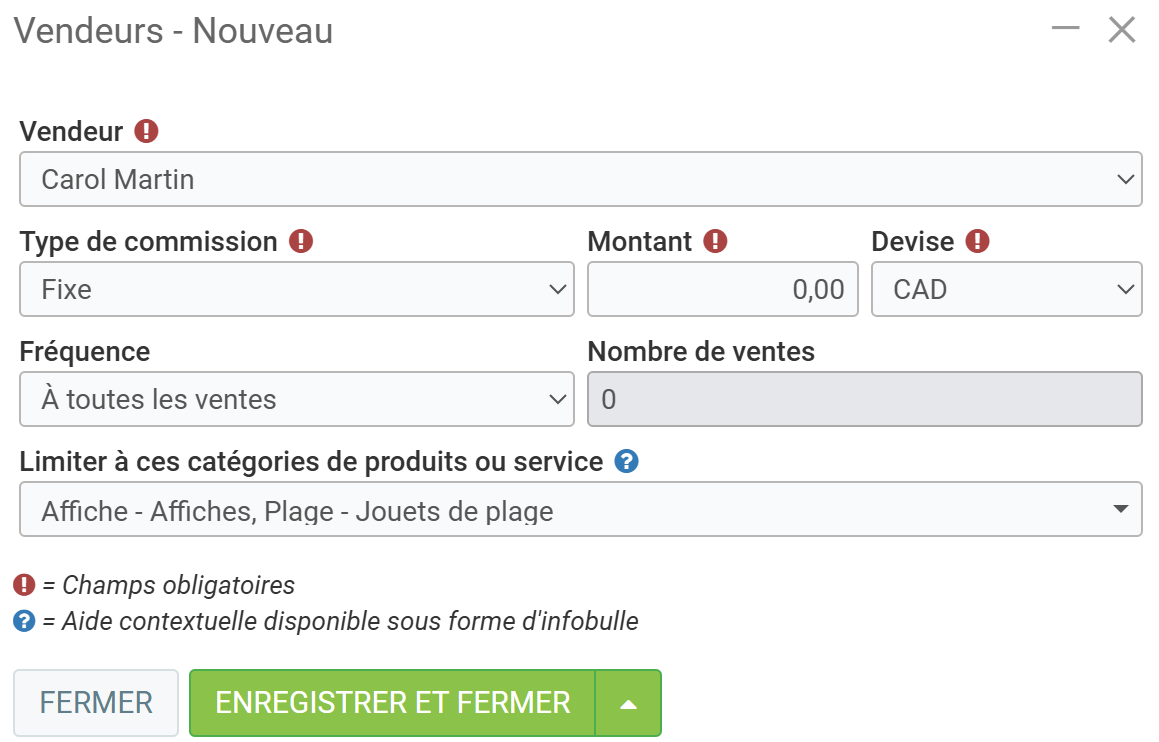The image size is (1159, 742).
Task: Minimize the Vendeurs - Nouveau dialog
Action: (1066, 30)
